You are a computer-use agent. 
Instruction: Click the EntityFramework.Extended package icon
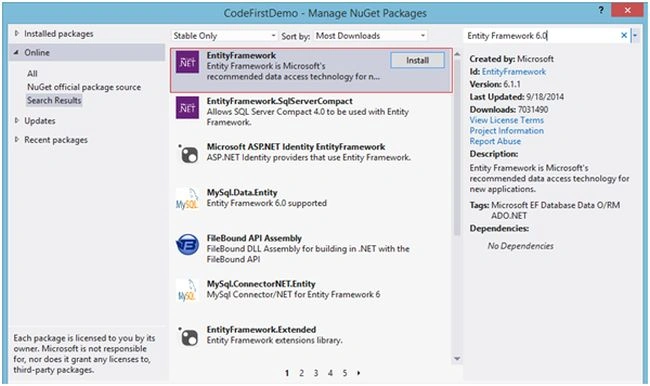click(188, 337)
